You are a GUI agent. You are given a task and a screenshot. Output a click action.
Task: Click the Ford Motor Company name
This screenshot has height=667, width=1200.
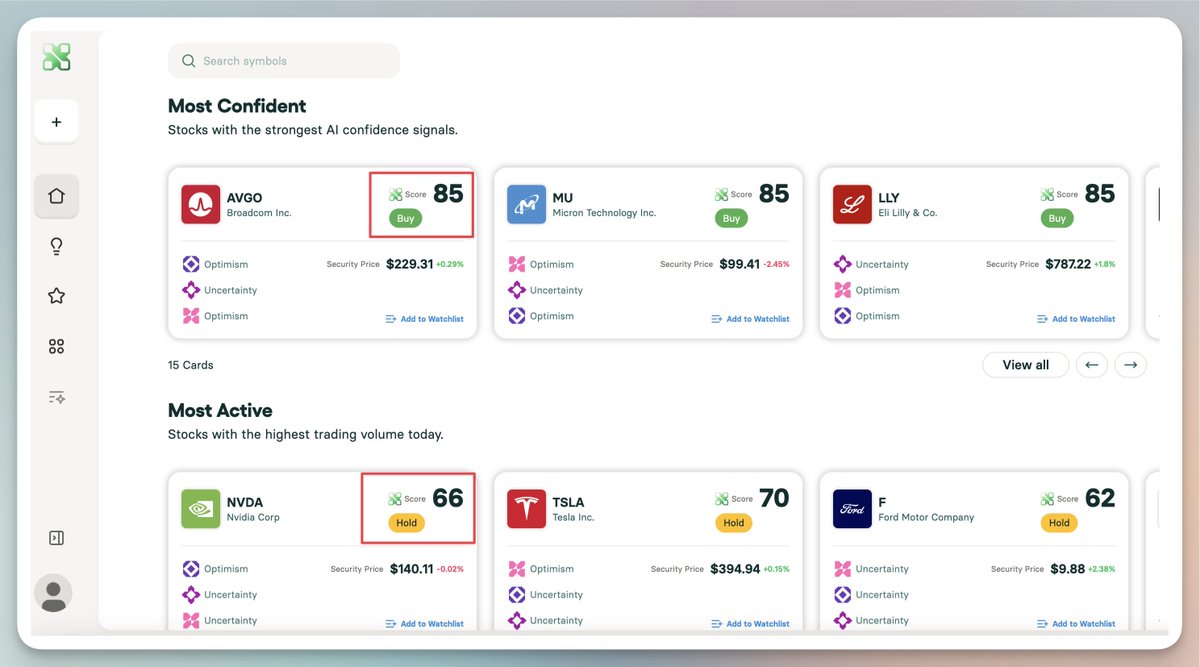[x=926, y=518]
